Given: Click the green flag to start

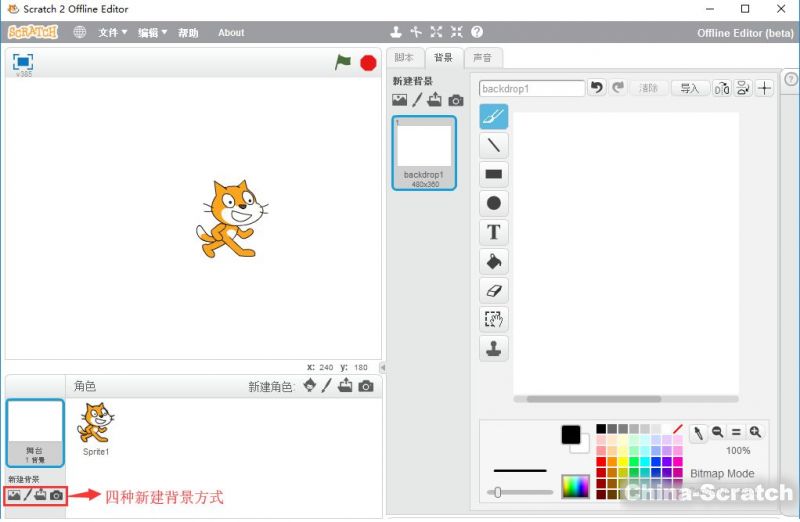Looking at the screenshot, I should point(343,62).
